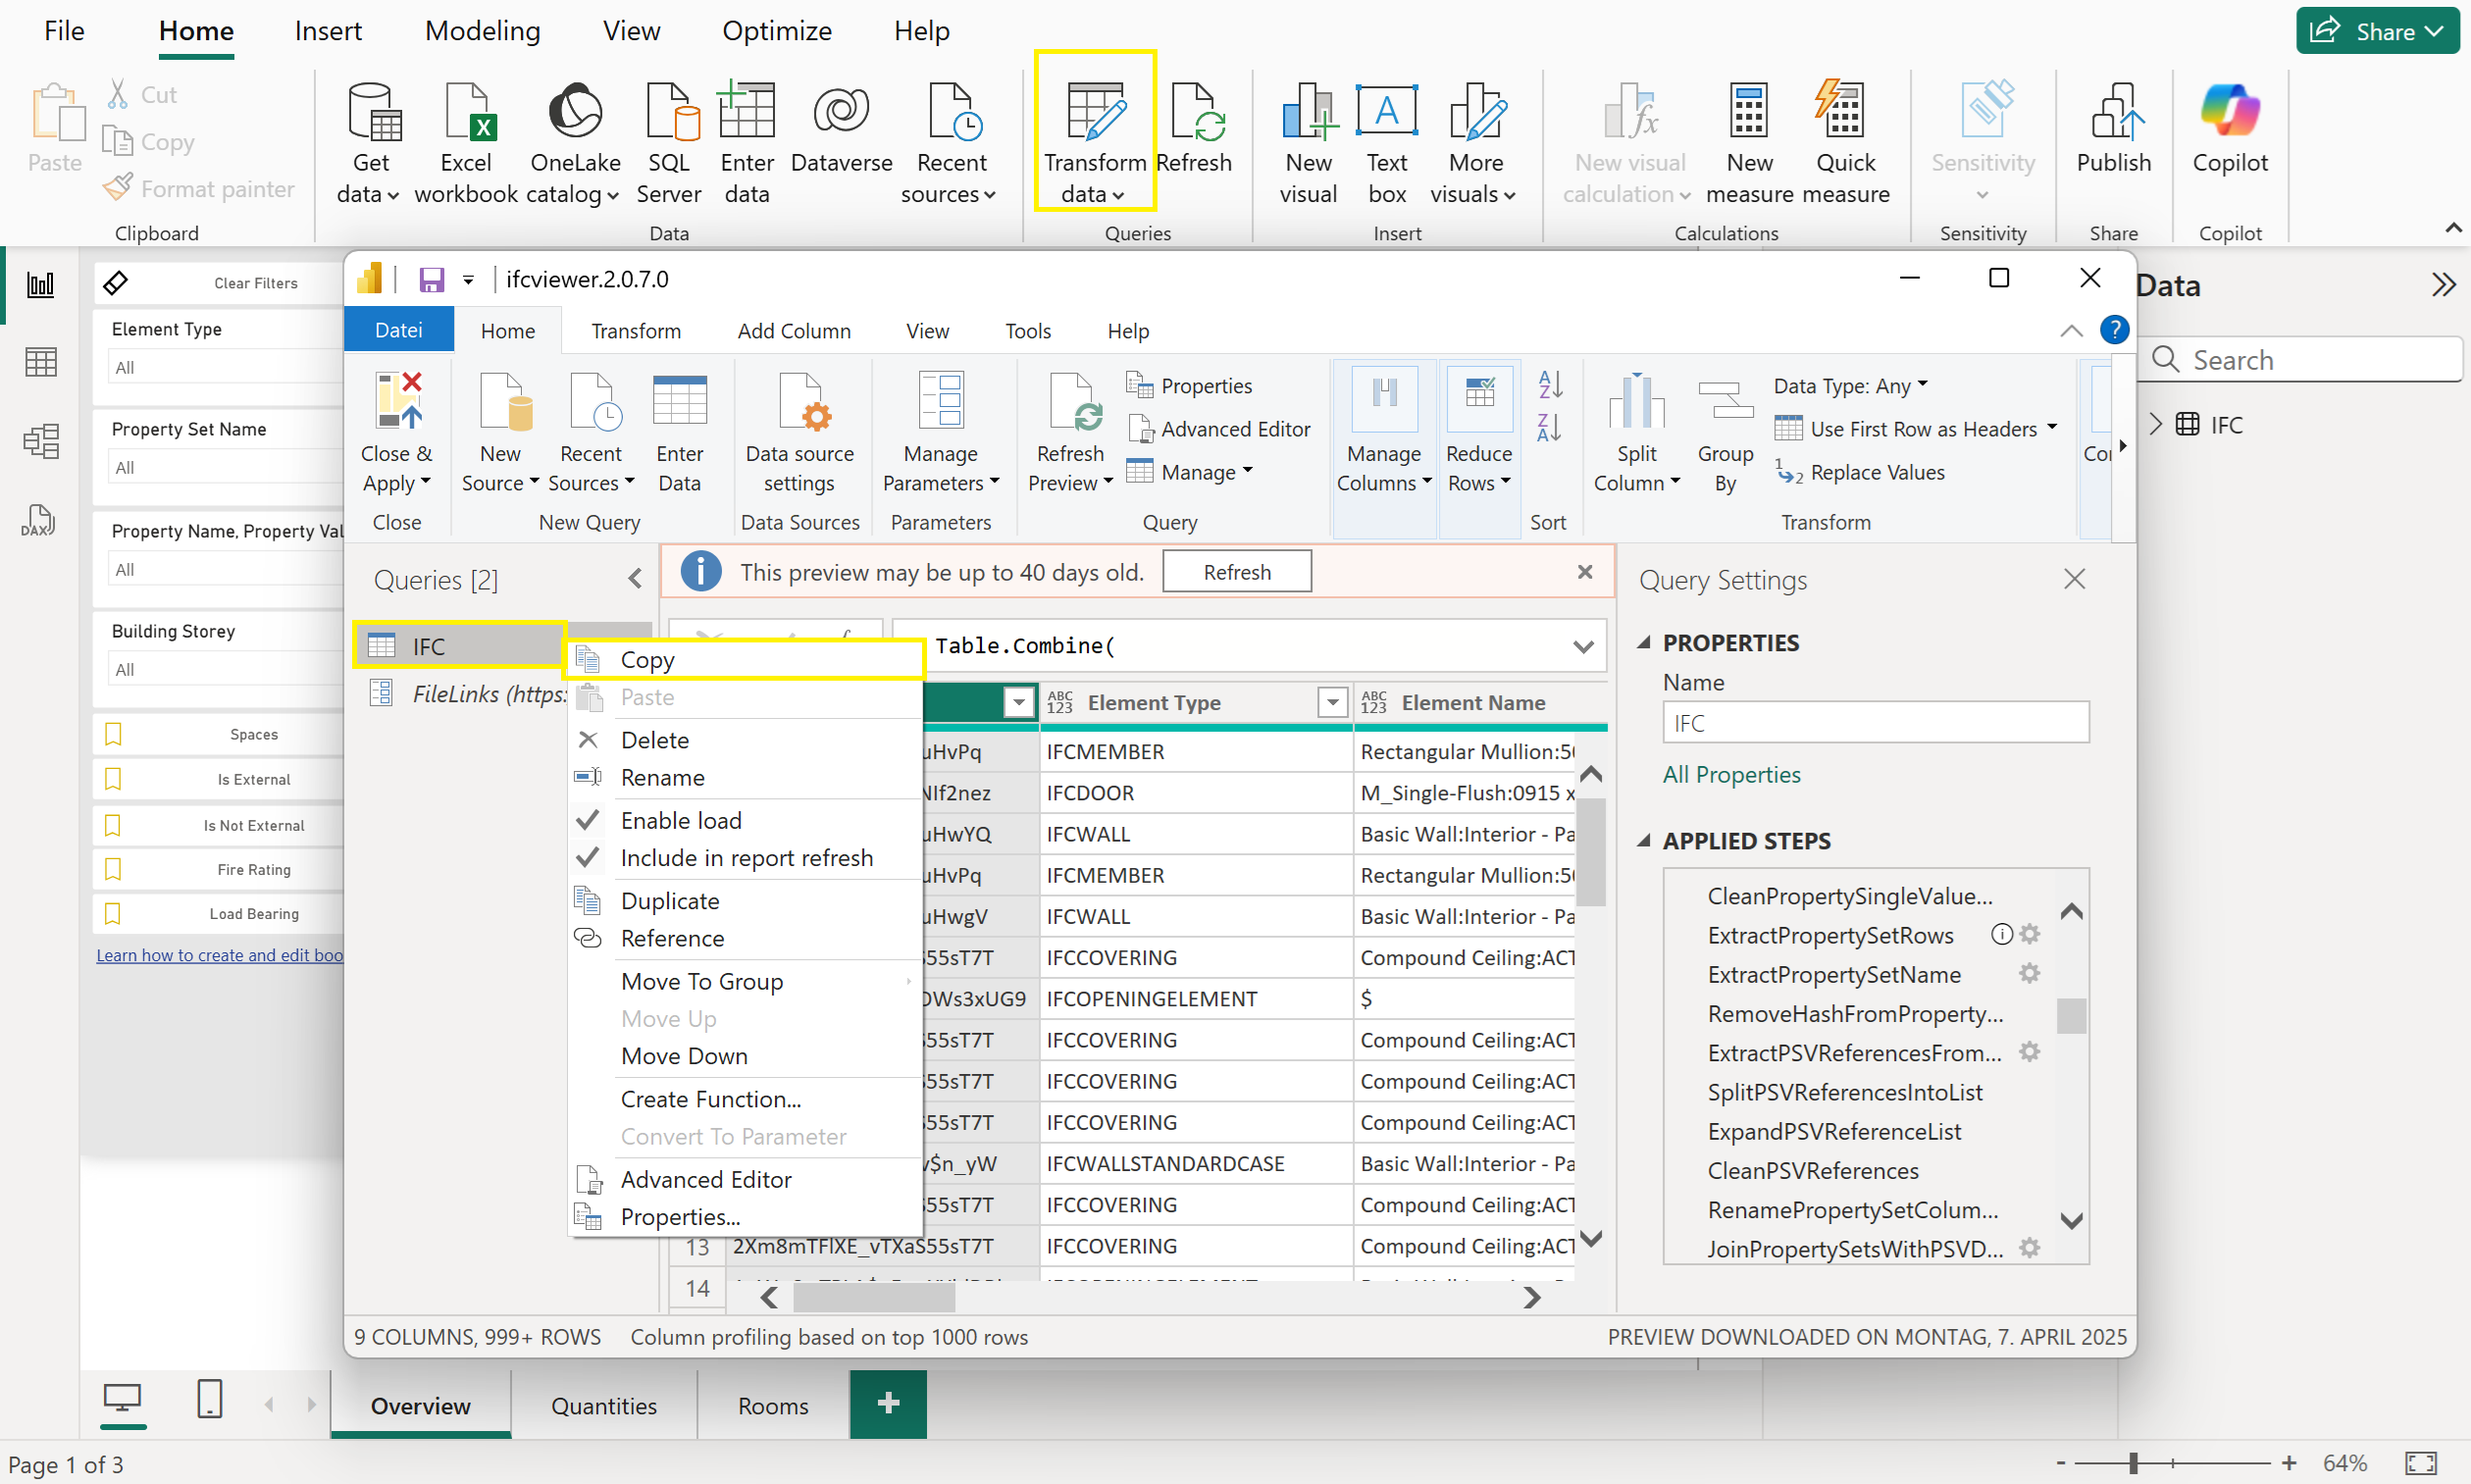
Task: Open Data source settings
Action: pyautogui.click(x=799, y=433)
